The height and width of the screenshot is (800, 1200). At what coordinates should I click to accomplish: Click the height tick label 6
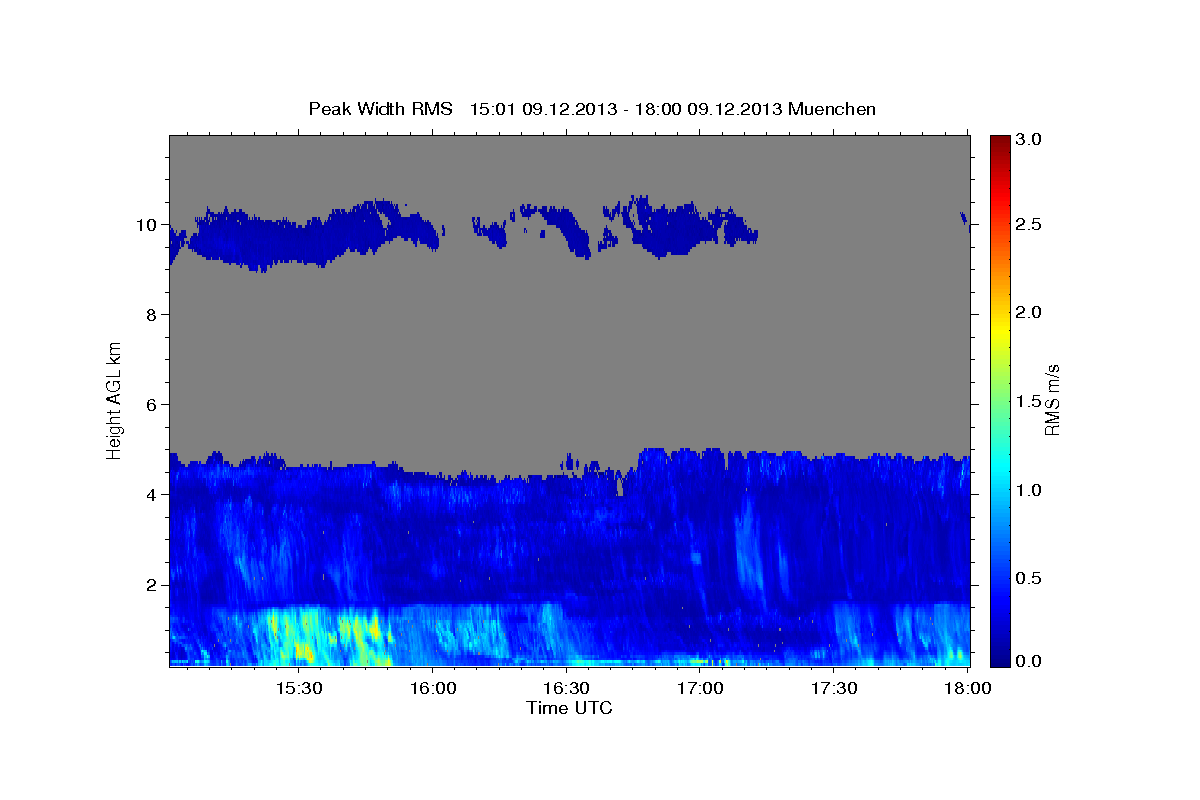tap(153, 405)
